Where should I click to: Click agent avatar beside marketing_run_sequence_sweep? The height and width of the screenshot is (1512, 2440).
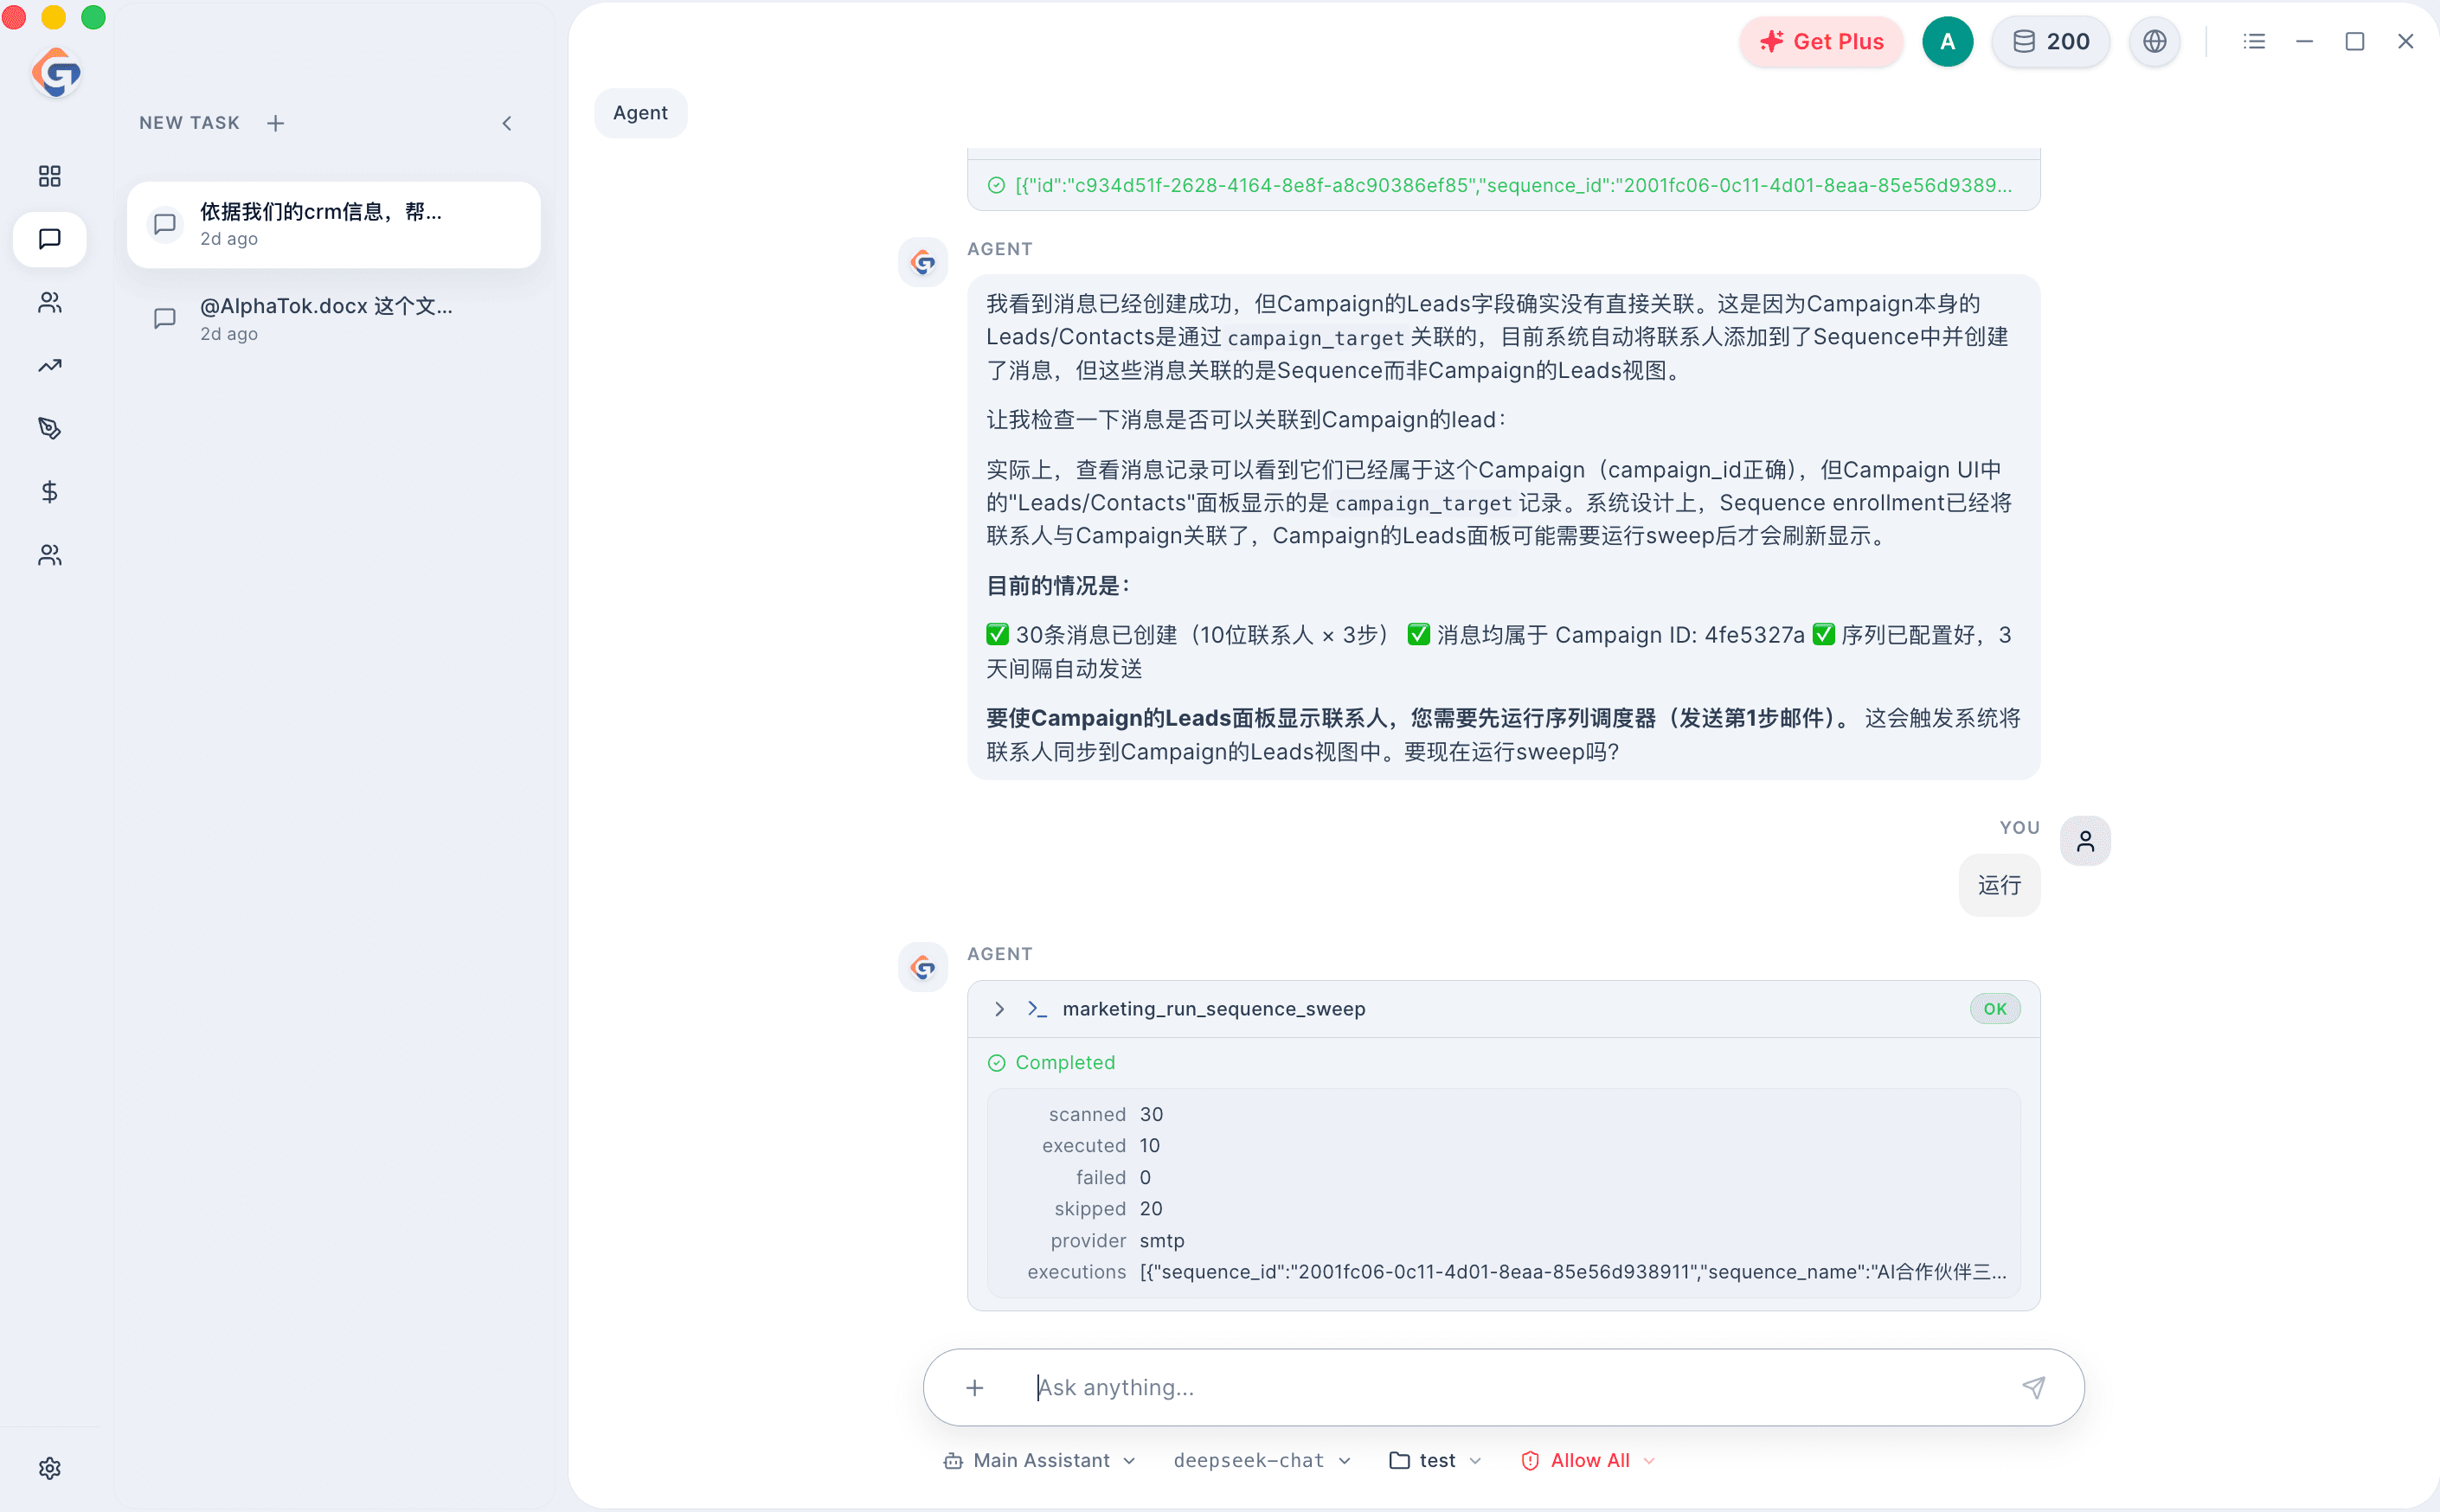point(923,968)
